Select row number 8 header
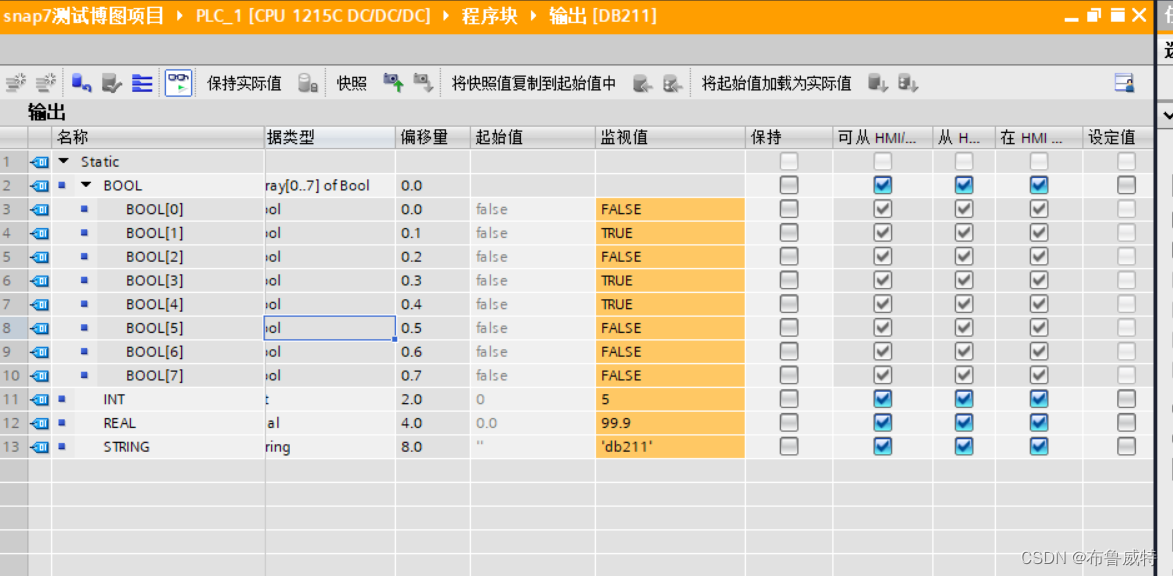The image size is (1173, 576). click(x=14, y=328)
